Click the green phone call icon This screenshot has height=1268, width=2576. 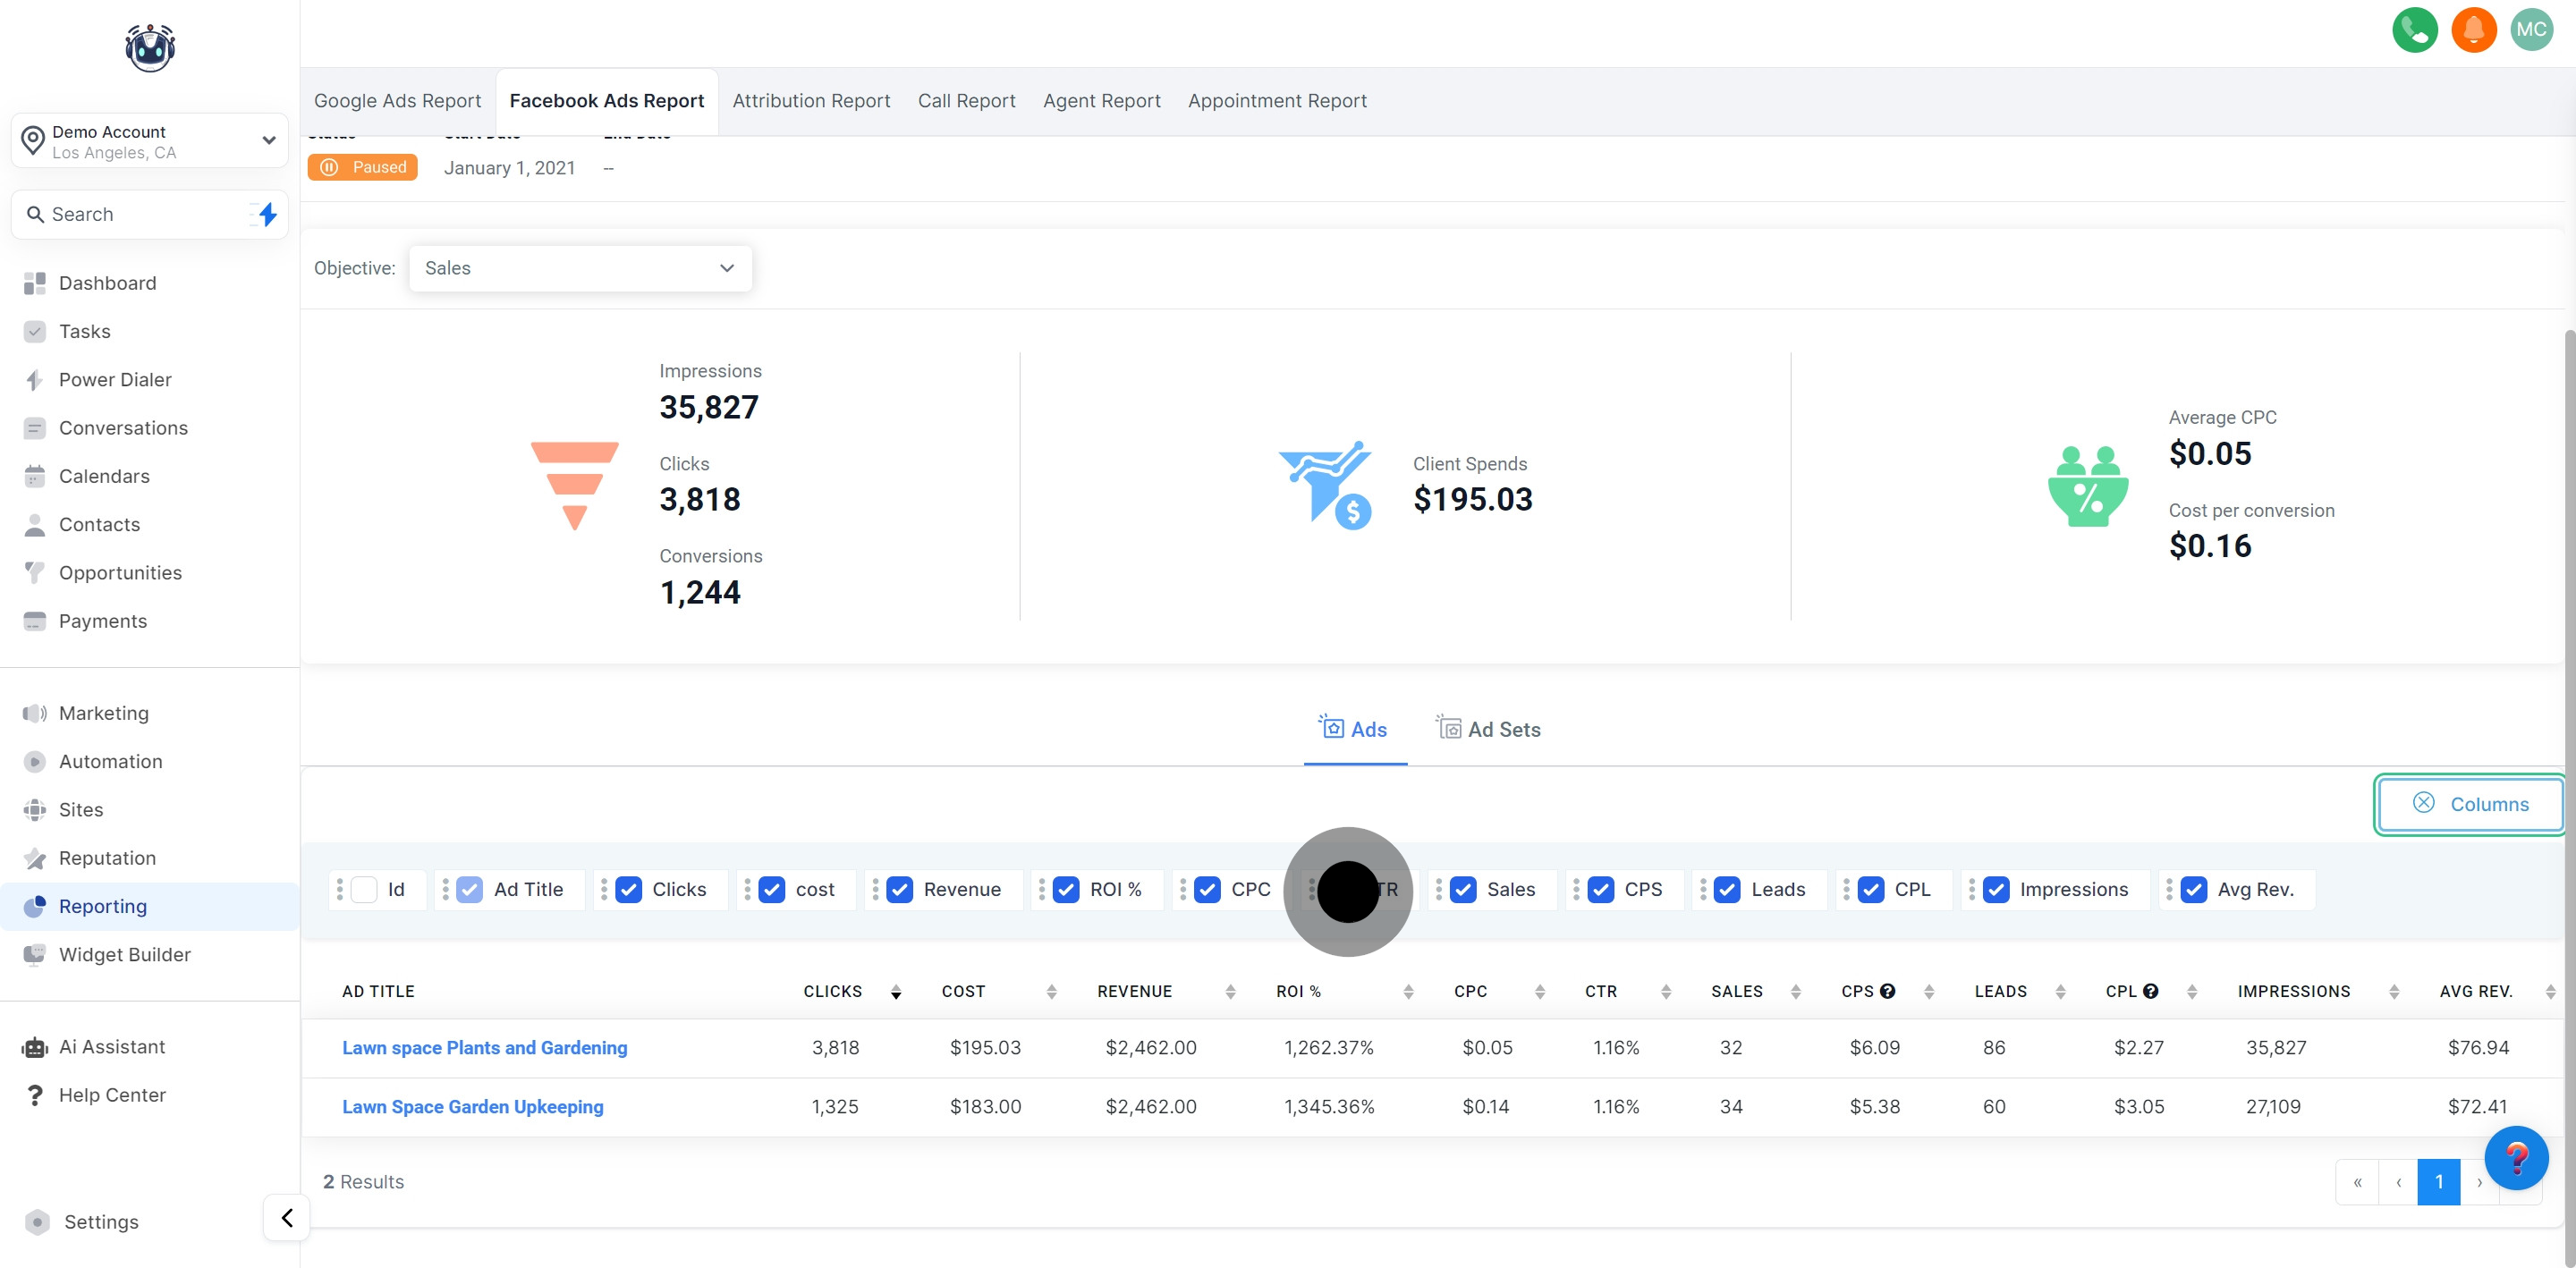click(2414, 30)
